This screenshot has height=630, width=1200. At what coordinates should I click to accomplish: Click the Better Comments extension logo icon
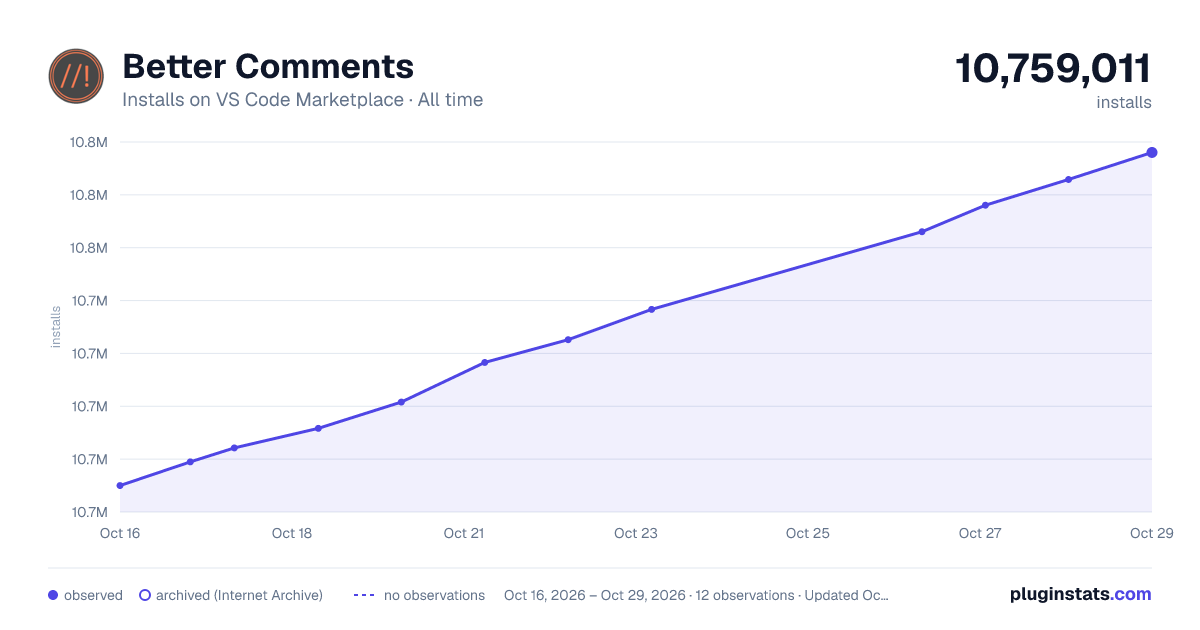(76, 76)
